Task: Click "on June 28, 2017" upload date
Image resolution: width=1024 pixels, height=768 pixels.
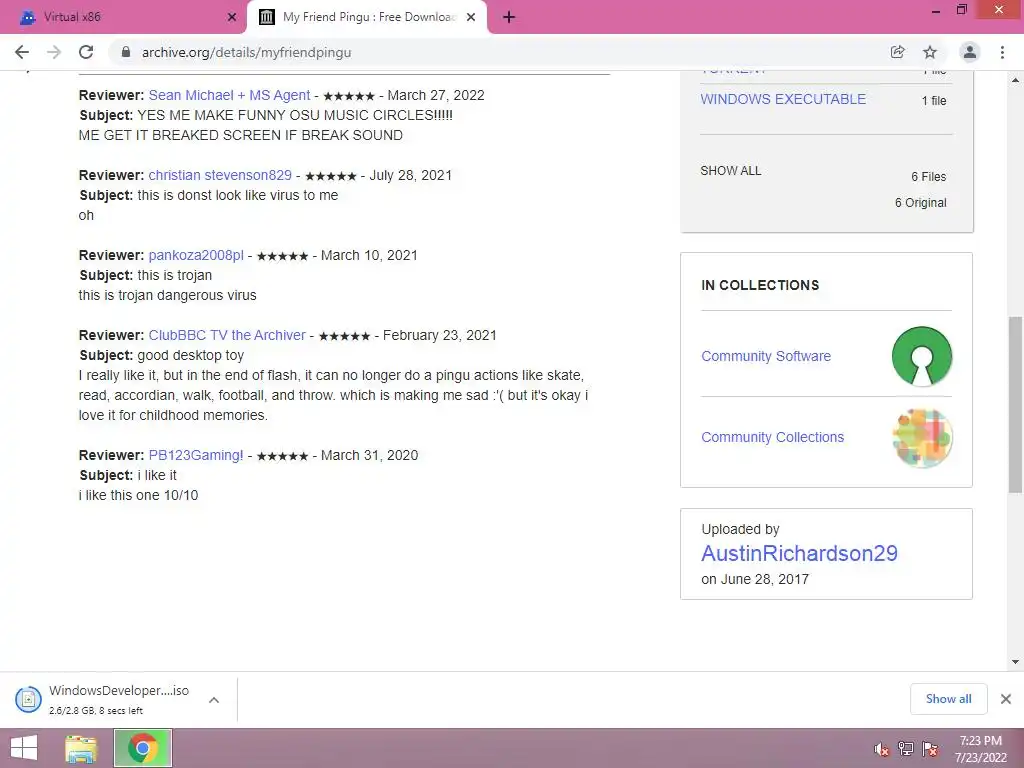Action: coord(755,579)
